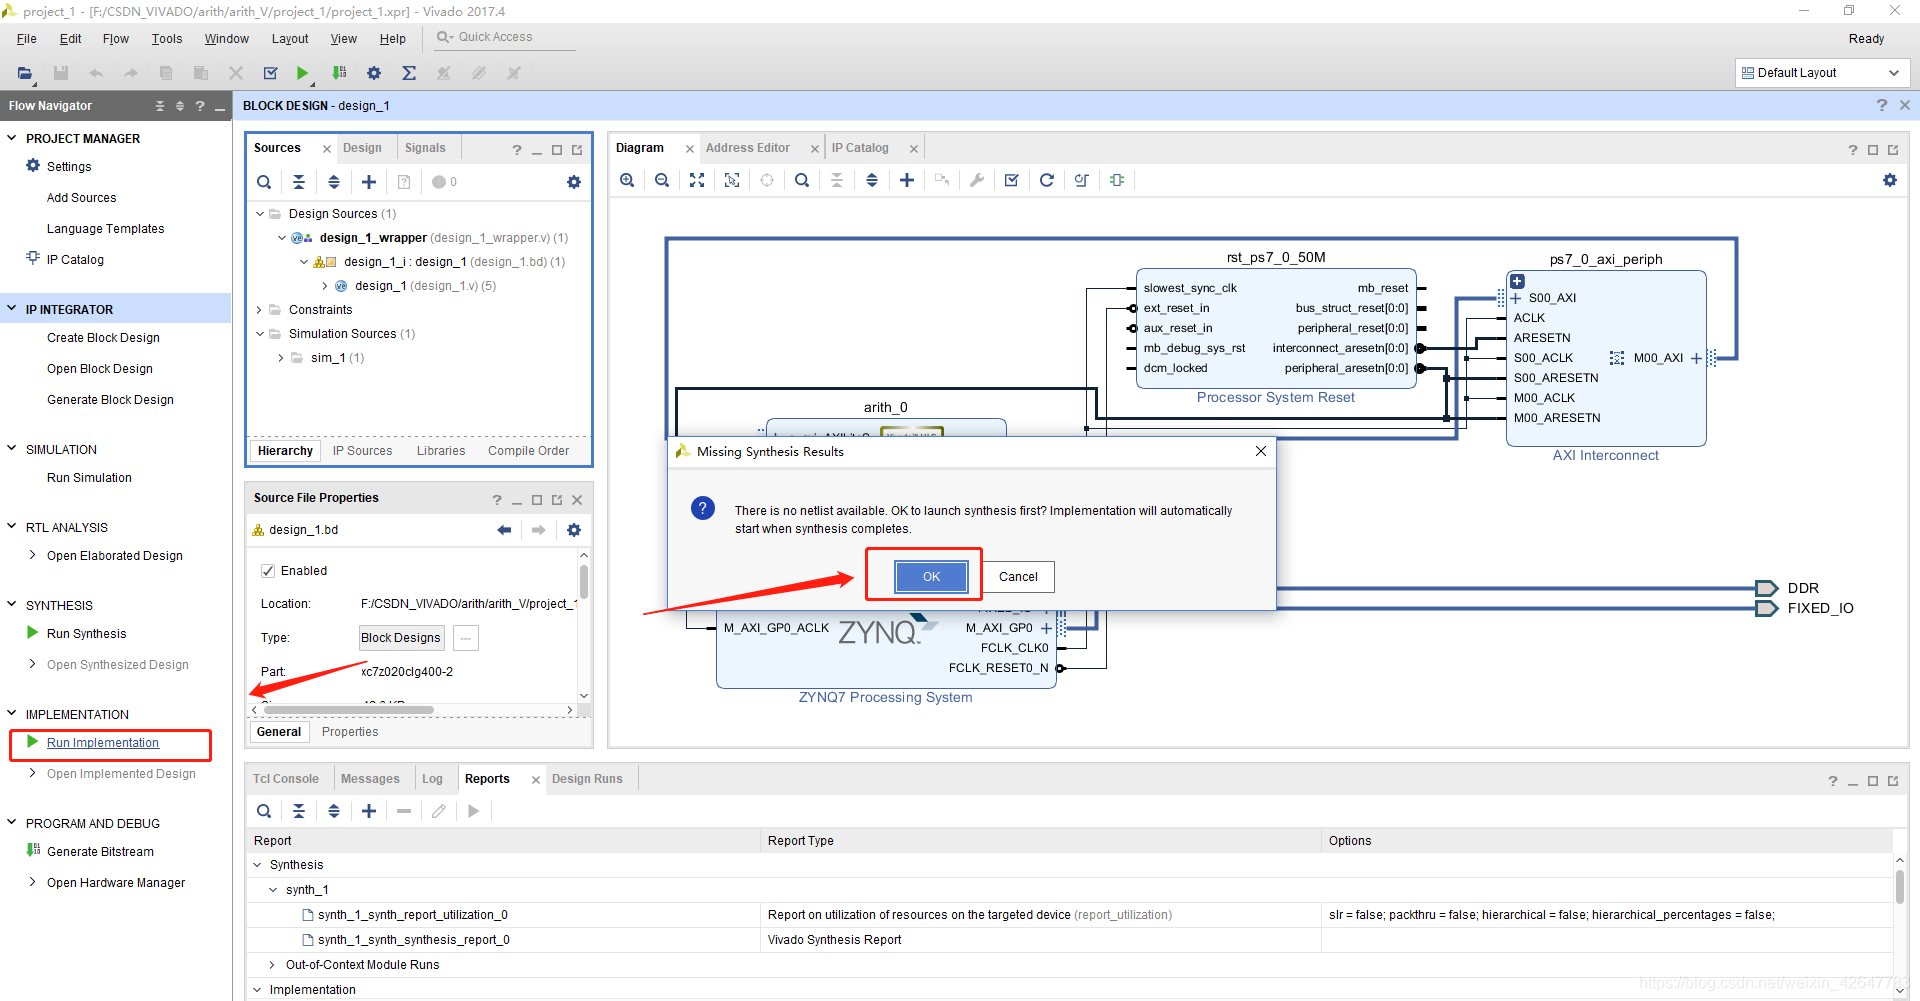This screenshot has width=1920, height=1001.
Task: Expand the S00_AXI interface port
Action: coord(1516,298)
